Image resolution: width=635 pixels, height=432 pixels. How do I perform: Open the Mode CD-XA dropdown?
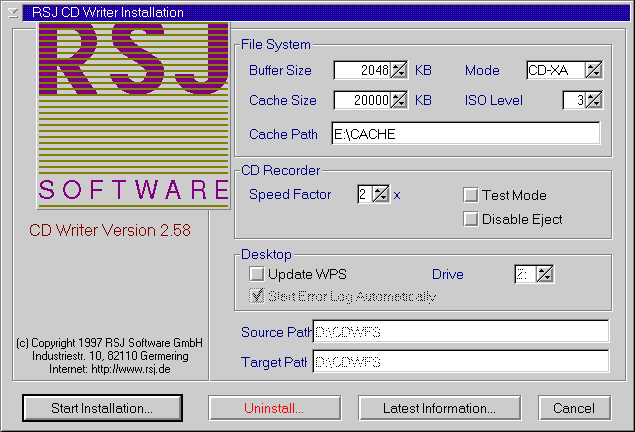pyautogui.click(x=594, y=70)
